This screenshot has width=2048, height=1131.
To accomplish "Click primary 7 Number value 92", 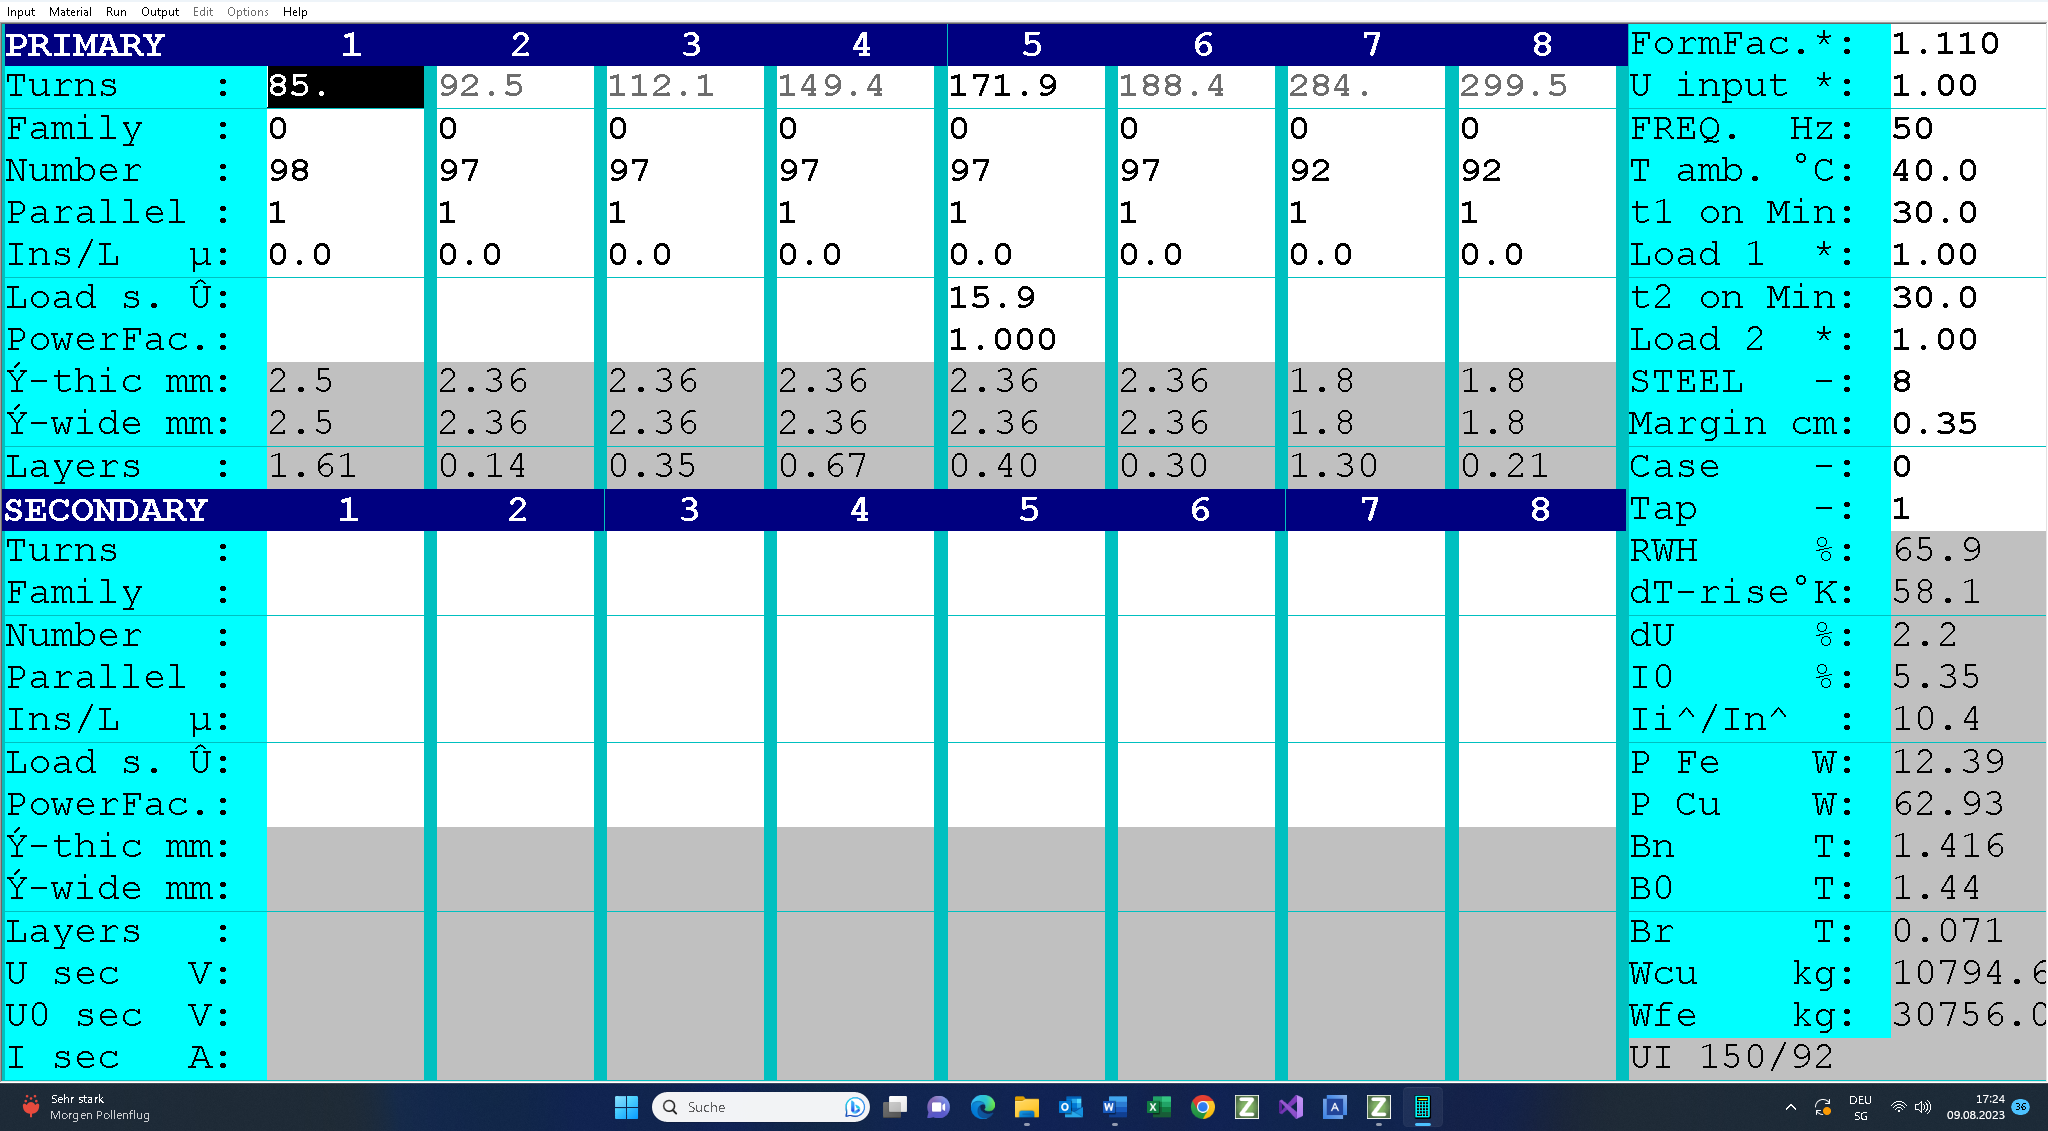I will pos(1366,171).
